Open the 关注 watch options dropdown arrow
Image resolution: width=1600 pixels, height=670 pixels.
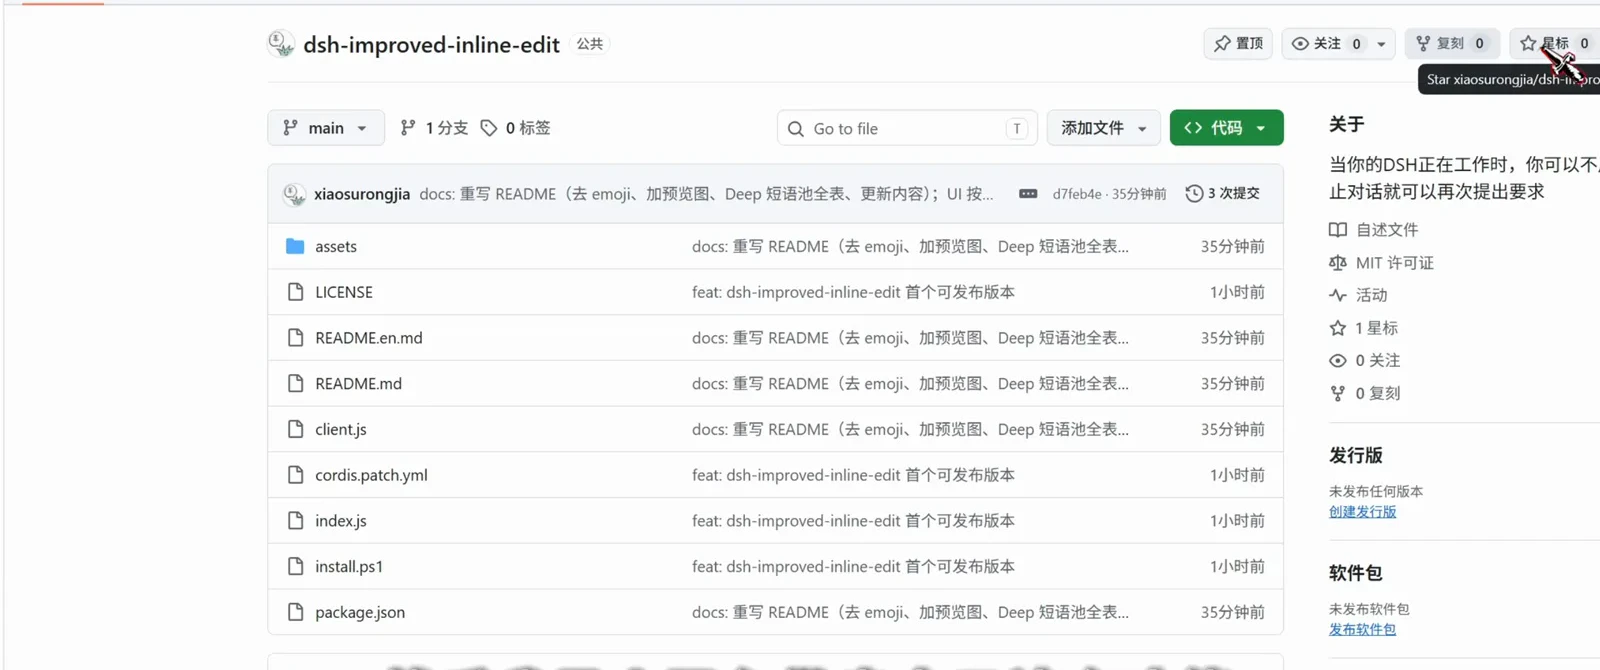click(x=1382, y=43)
